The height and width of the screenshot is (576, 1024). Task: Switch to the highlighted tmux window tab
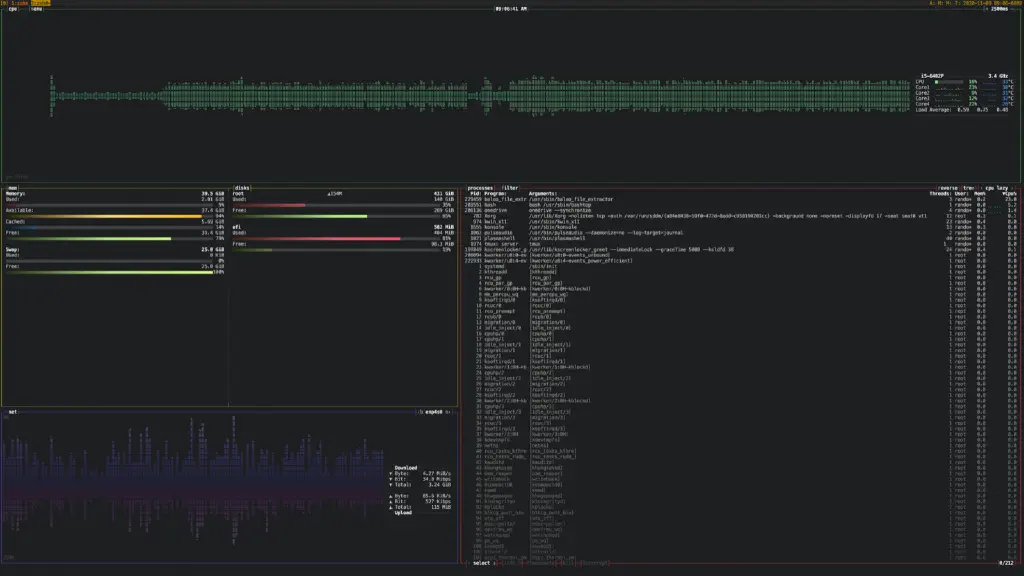40,3
